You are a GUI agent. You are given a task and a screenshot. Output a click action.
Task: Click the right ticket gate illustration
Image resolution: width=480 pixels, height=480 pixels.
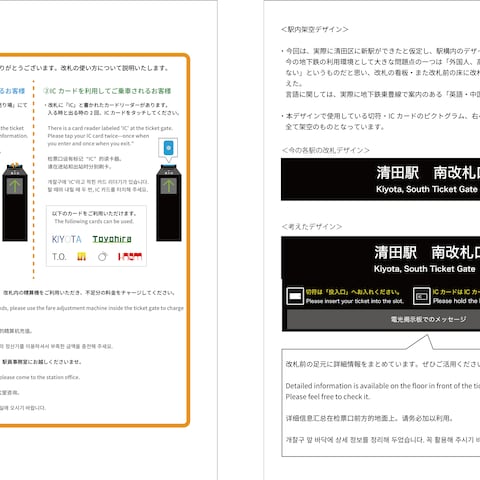169,203
